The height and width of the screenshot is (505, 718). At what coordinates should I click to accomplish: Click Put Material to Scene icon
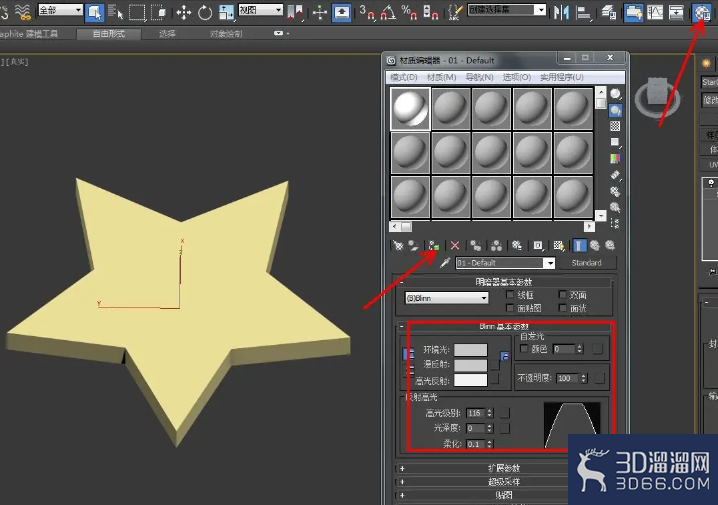413,245
